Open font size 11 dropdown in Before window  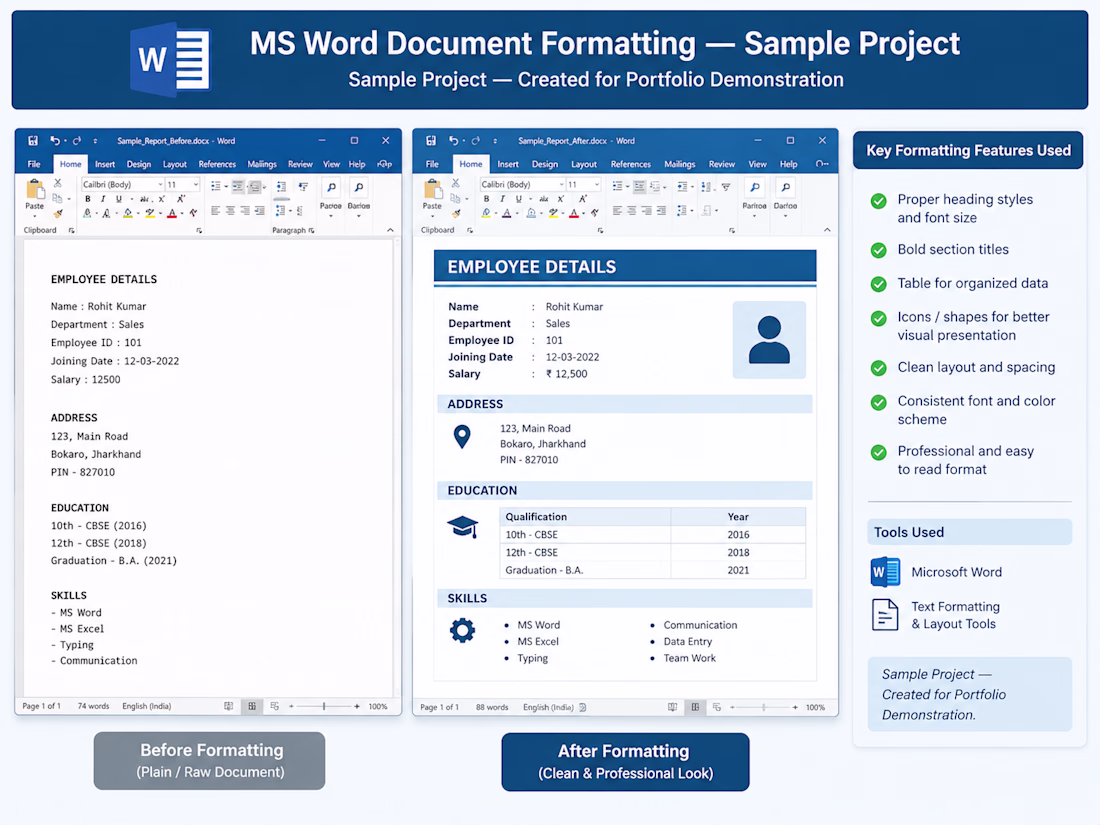click(182, 185)
